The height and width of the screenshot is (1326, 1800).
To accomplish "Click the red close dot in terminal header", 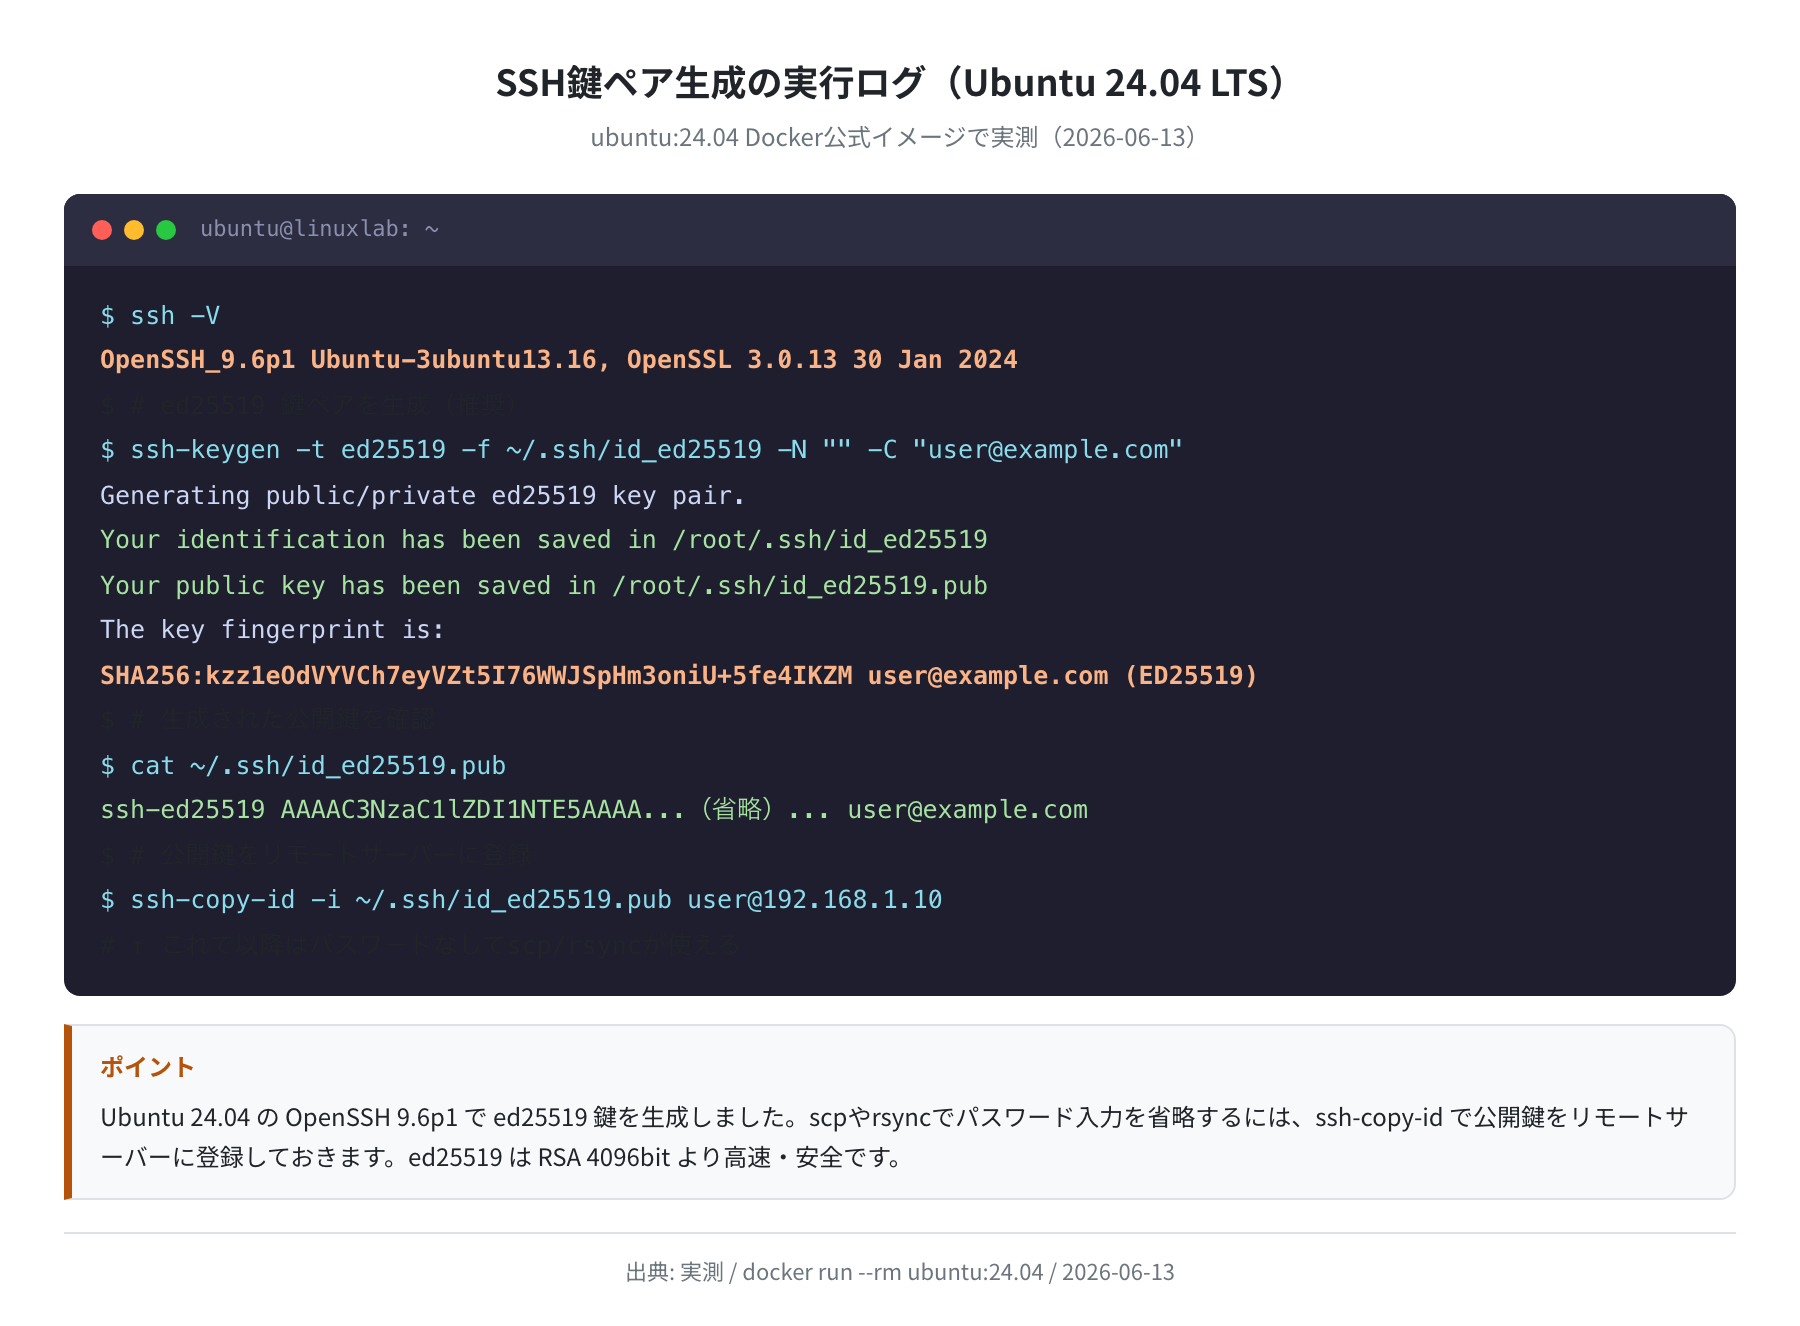I will pos(102,230).
